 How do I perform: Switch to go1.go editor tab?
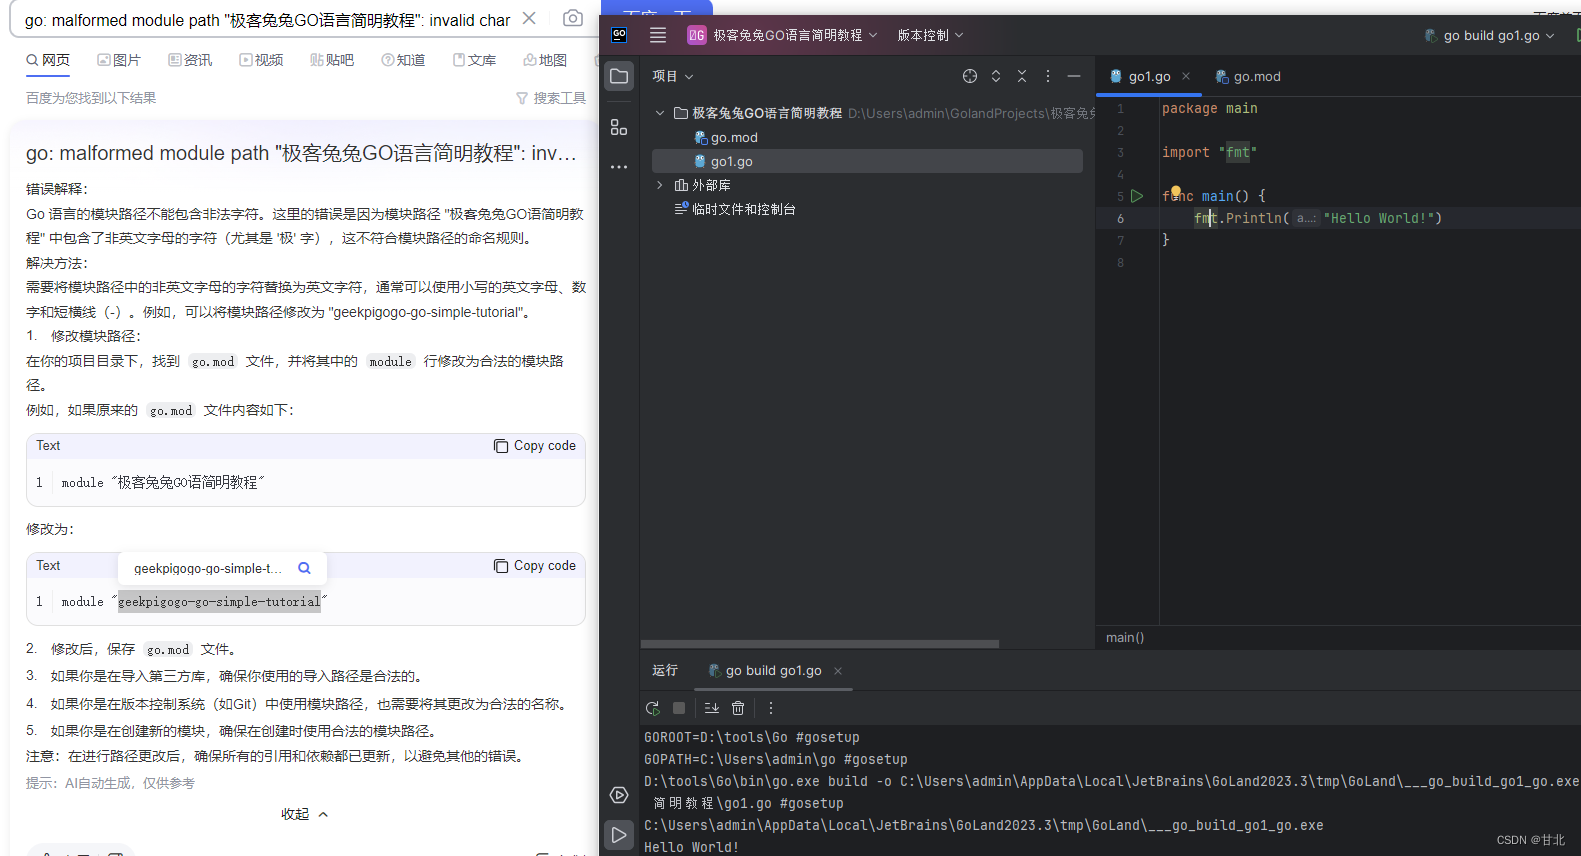(x=1149, y=76)
